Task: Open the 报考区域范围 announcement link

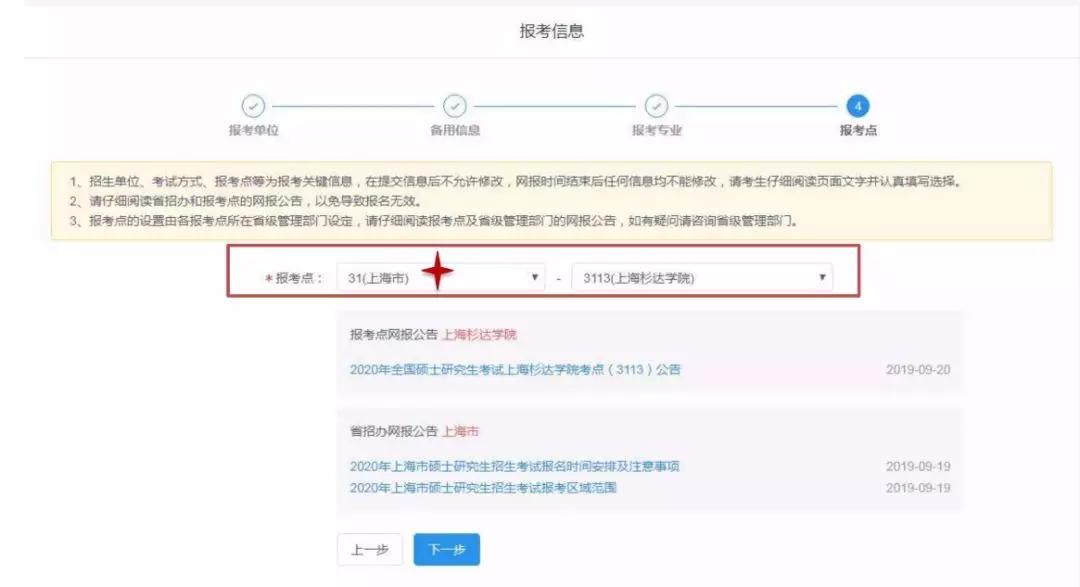Action: [483, 488]
